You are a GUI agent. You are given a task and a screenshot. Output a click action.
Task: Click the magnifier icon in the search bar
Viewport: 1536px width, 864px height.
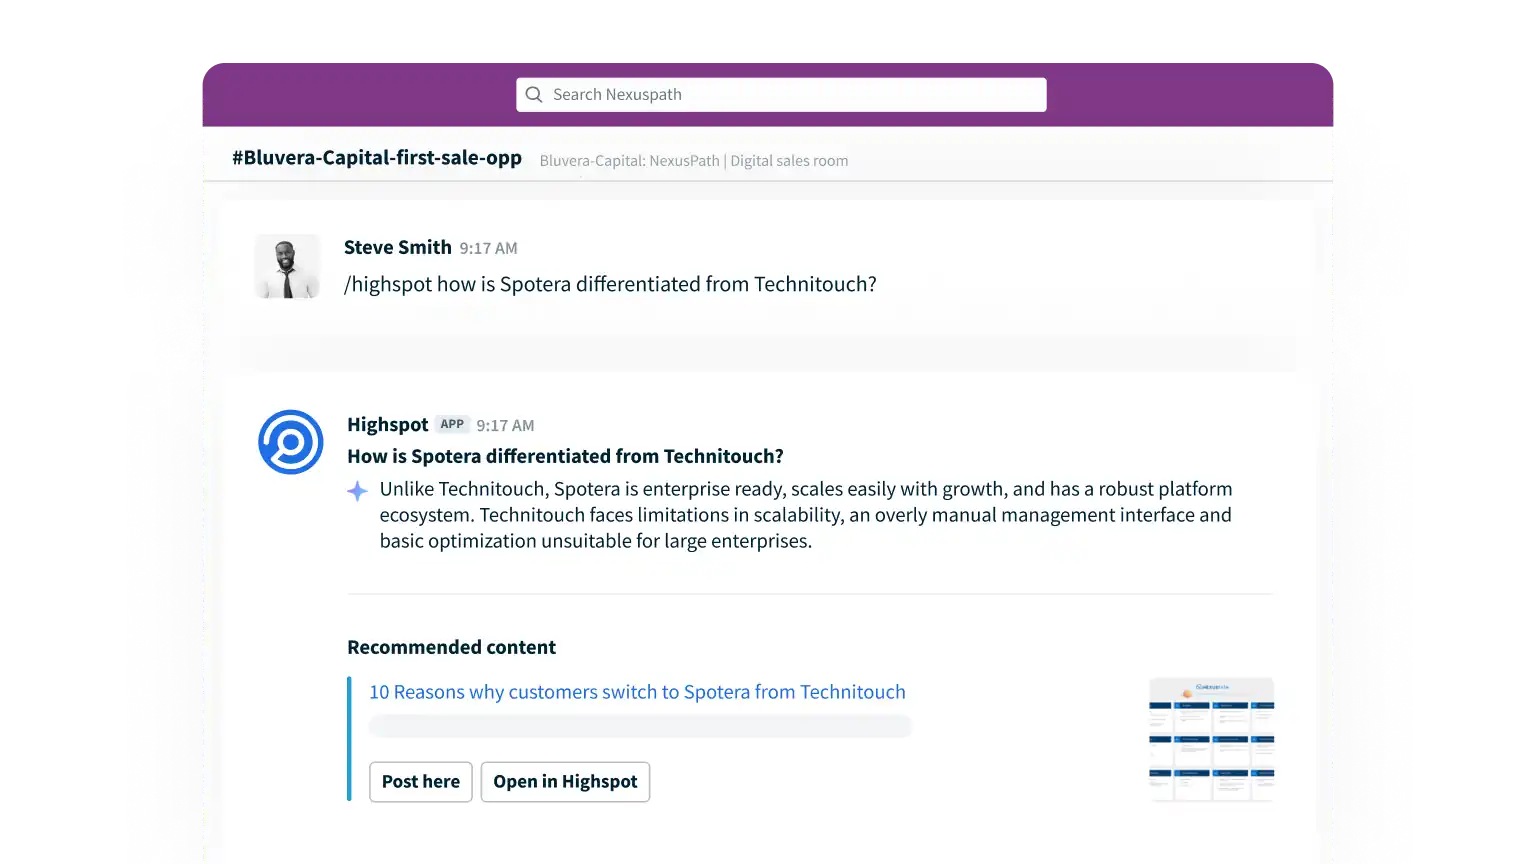pos(534,95)
